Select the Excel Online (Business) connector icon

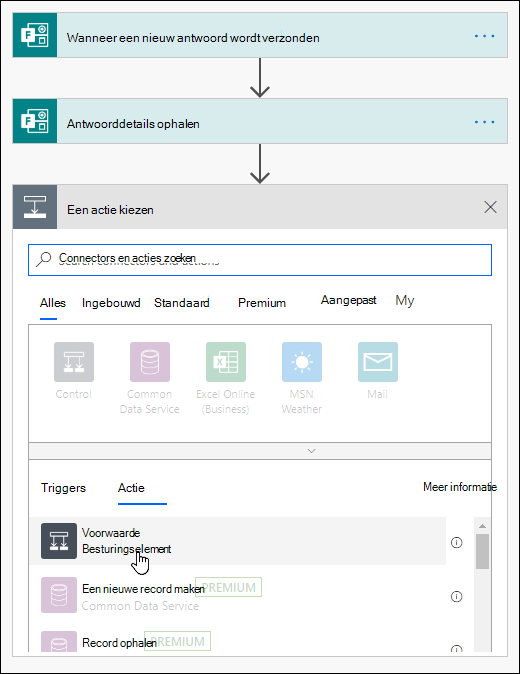[x=226, y=362]
